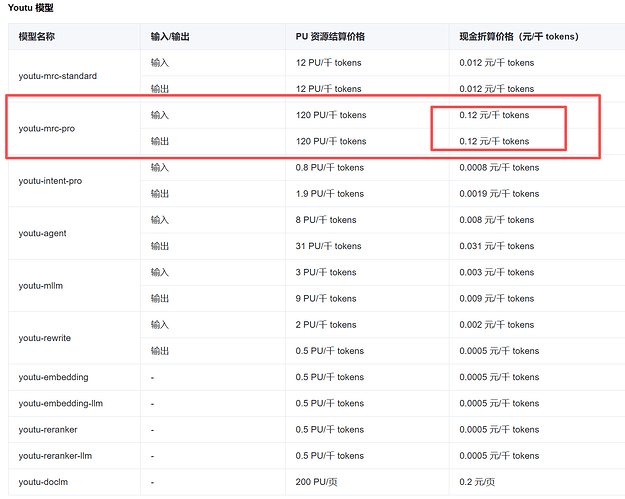The image size is (625, 499).
Task: Select the '模型名称' column header
Action: [x=37, y=37]
